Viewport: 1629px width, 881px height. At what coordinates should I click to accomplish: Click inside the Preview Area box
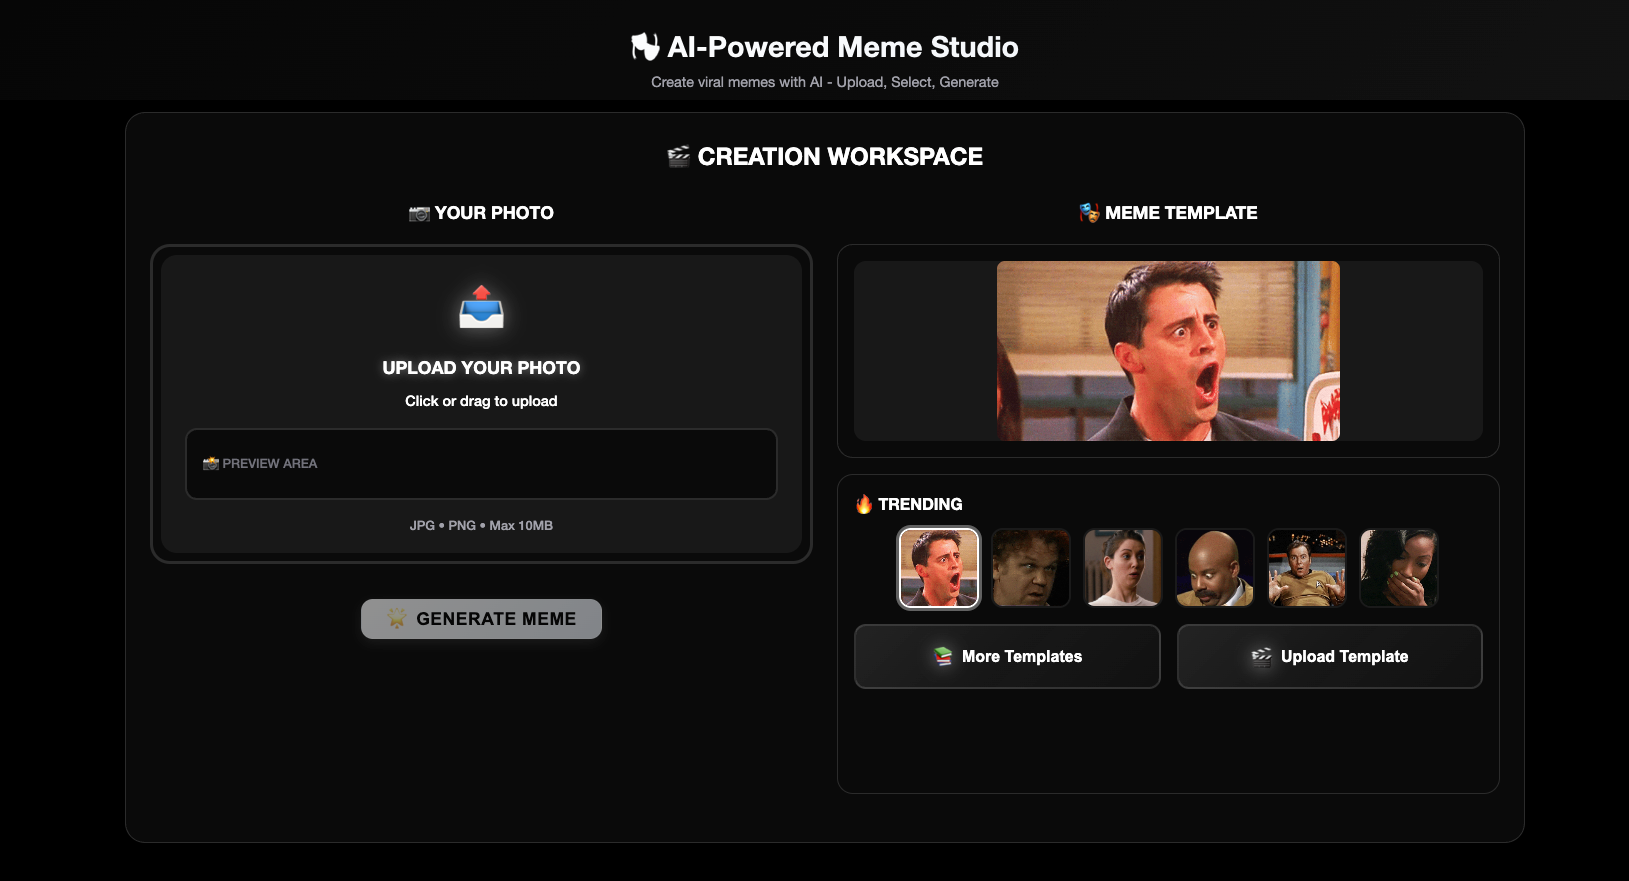[481, 464]
